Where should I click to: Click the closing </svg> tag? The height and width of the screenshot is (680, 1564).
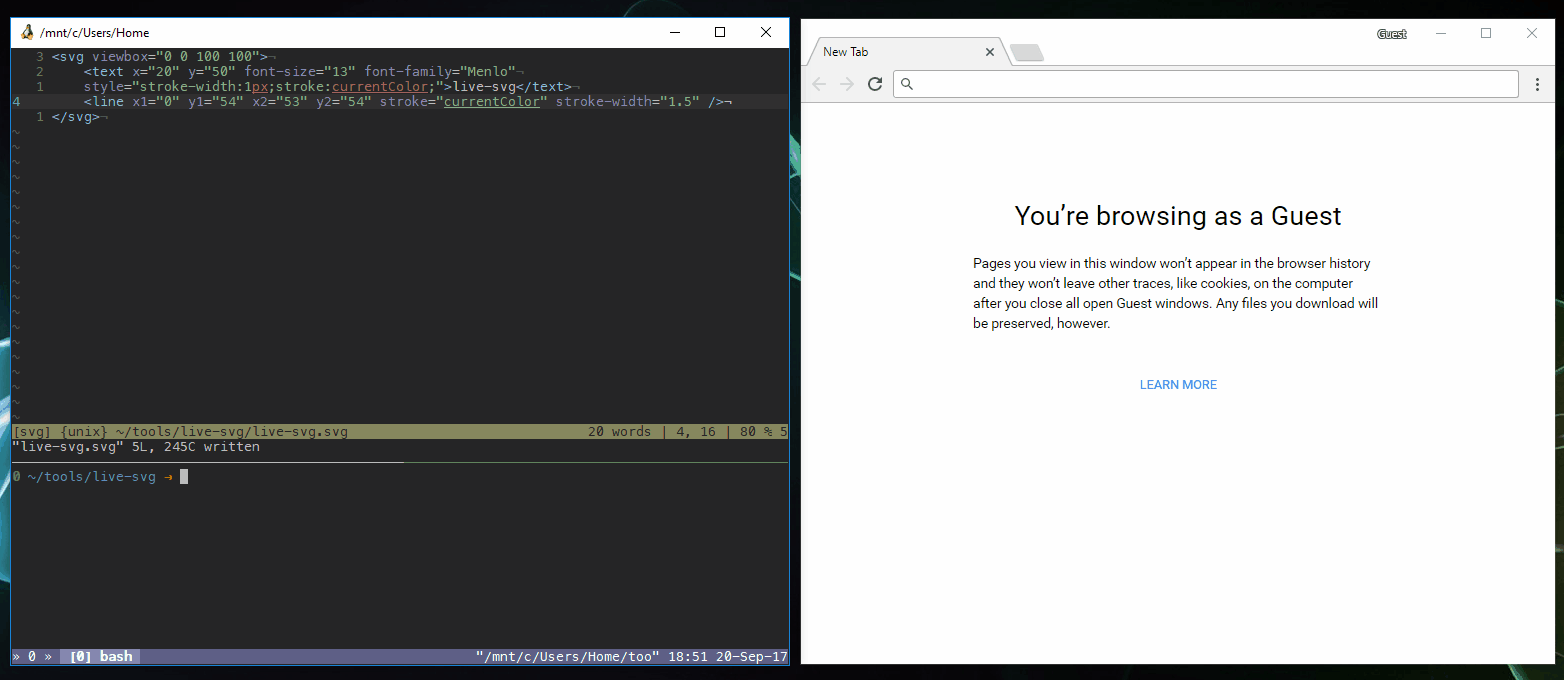[75, 117]
